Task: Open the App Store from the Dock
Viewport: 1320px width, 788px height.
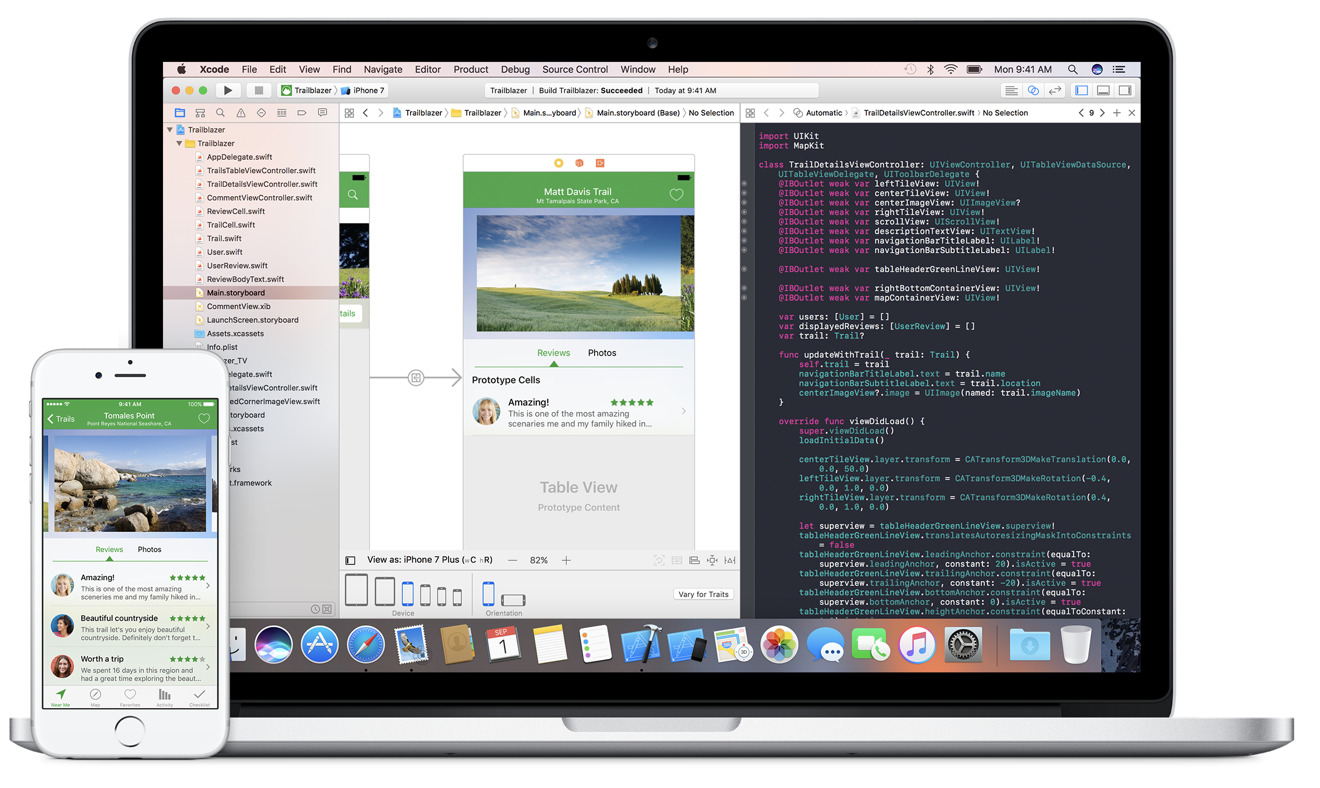Action: pyautogui.click(x=319, y=645)
